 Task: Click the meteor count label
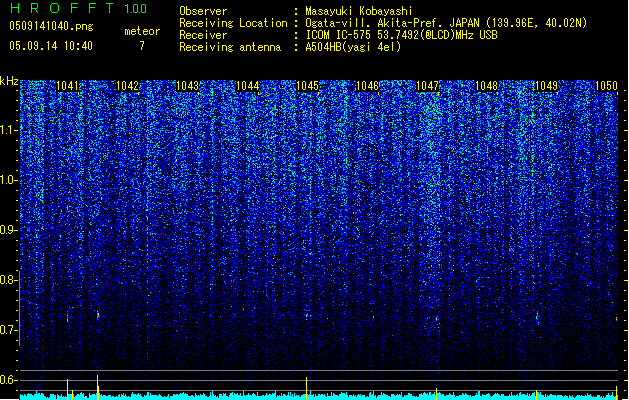click(x=142, y=31)
